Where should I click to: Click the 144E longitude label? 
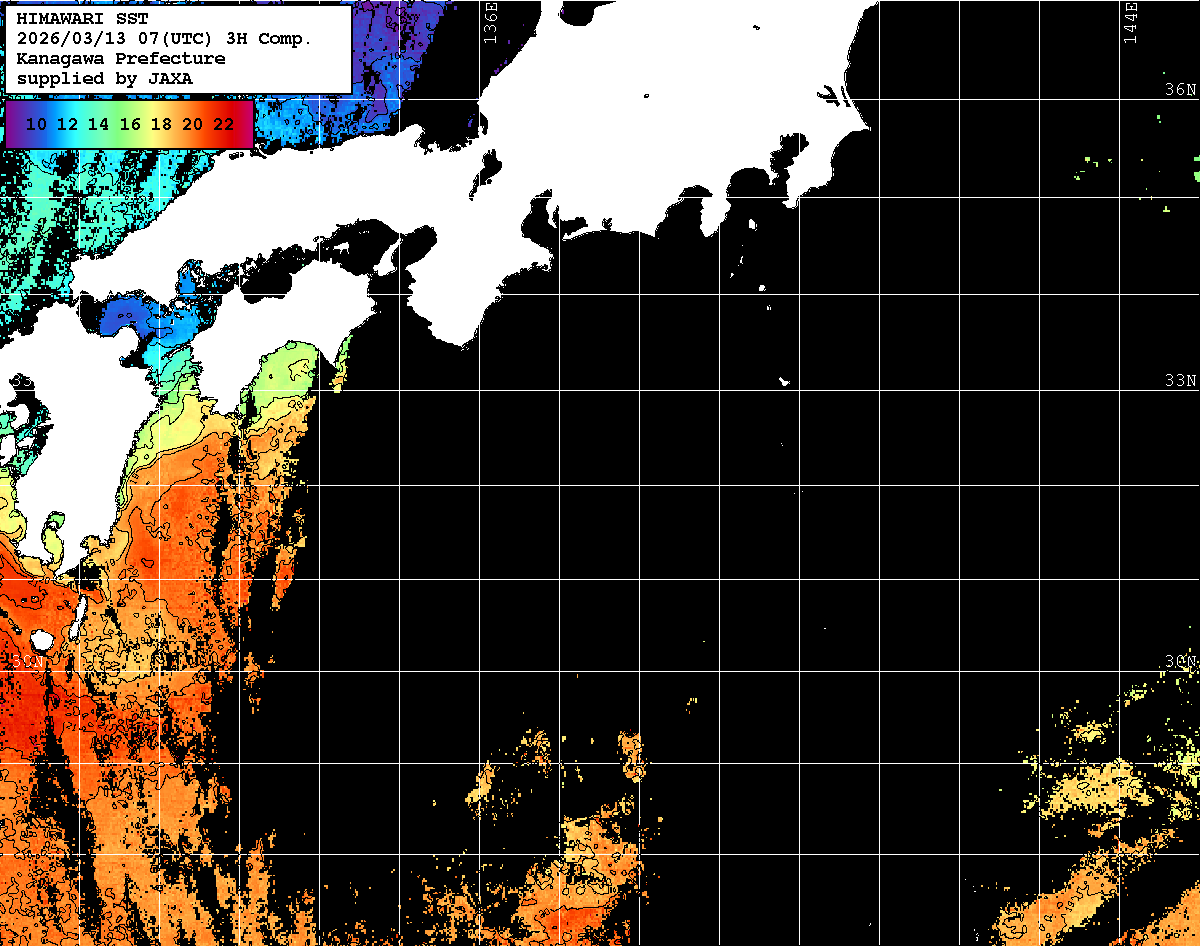pyautogui.click(x=1130, y=22)
